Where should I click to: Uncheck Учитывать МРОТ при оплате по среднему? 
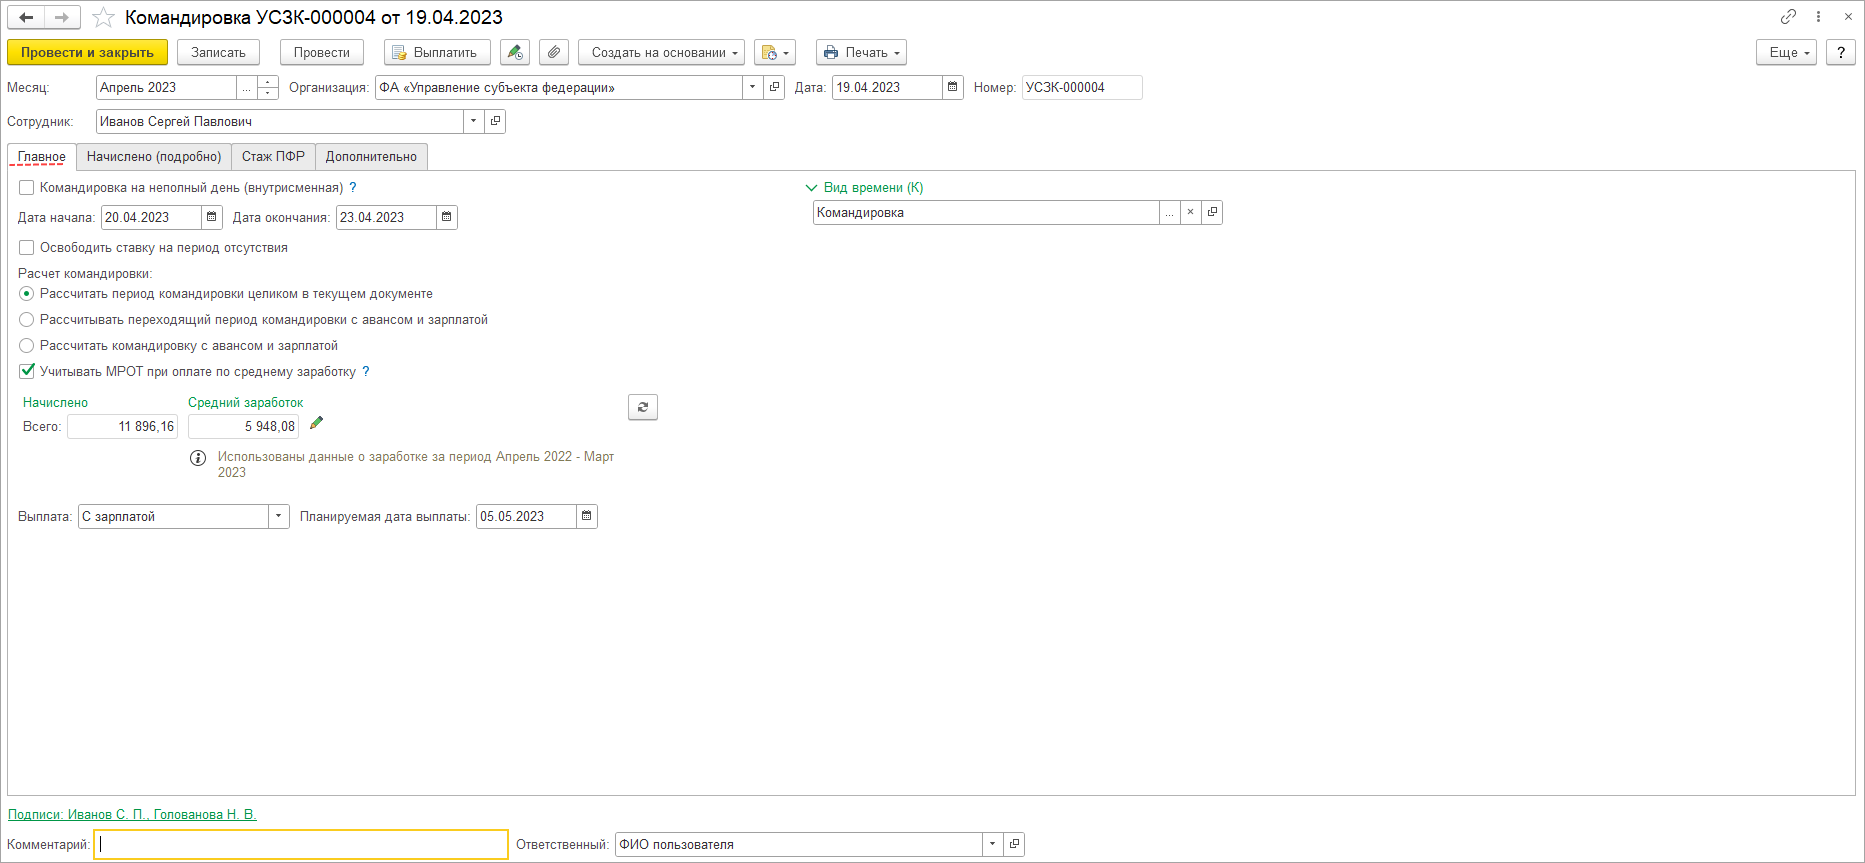[x=27, y=371]
